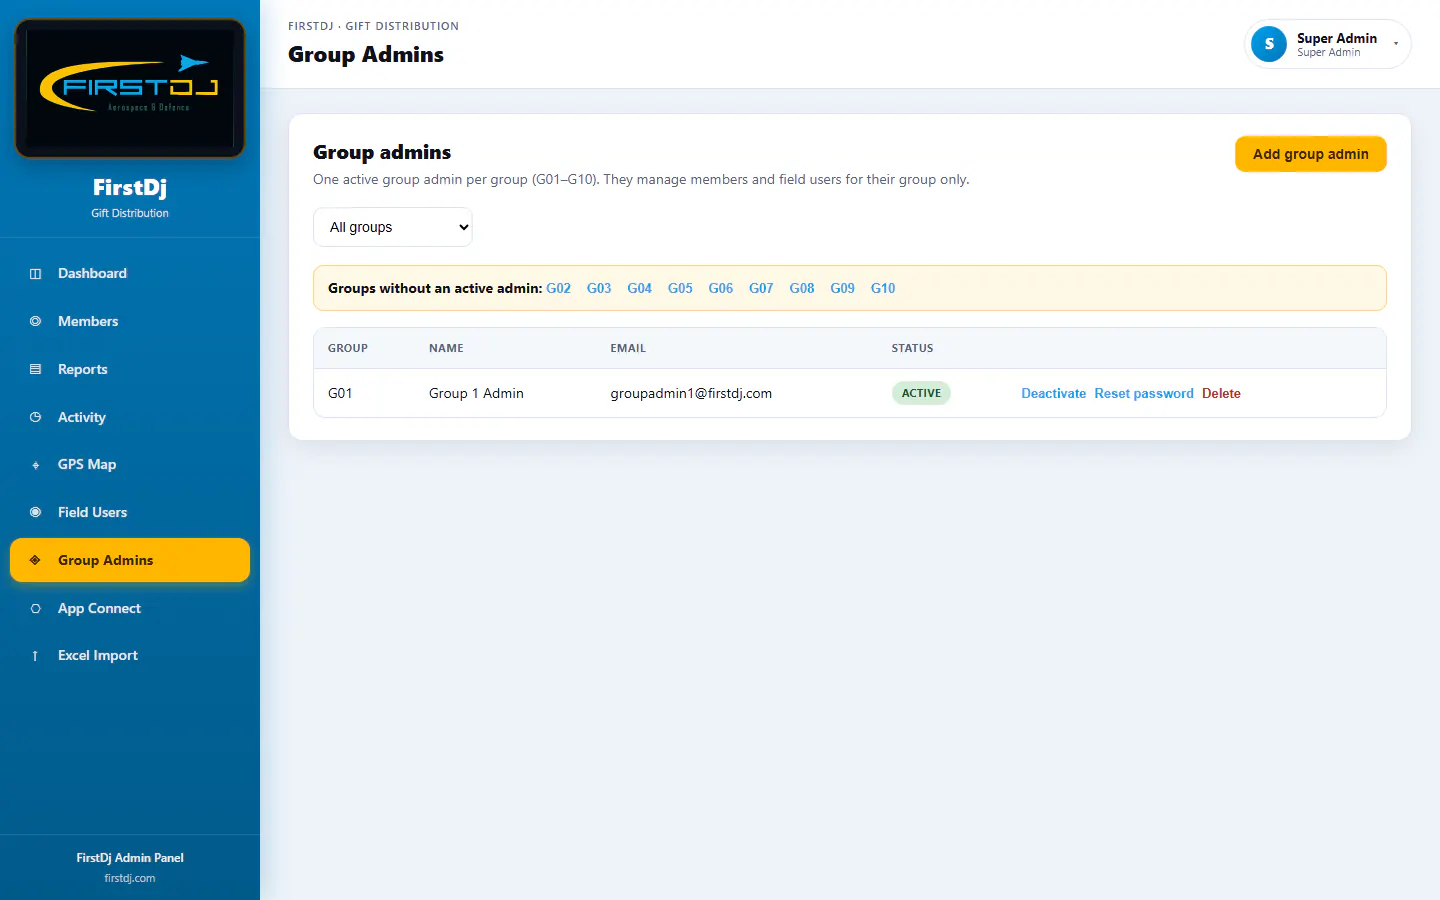This screenshot has height=900, width=1440.
Task: Click the GPS Map pin icon
Action: [x=35, y=465]
